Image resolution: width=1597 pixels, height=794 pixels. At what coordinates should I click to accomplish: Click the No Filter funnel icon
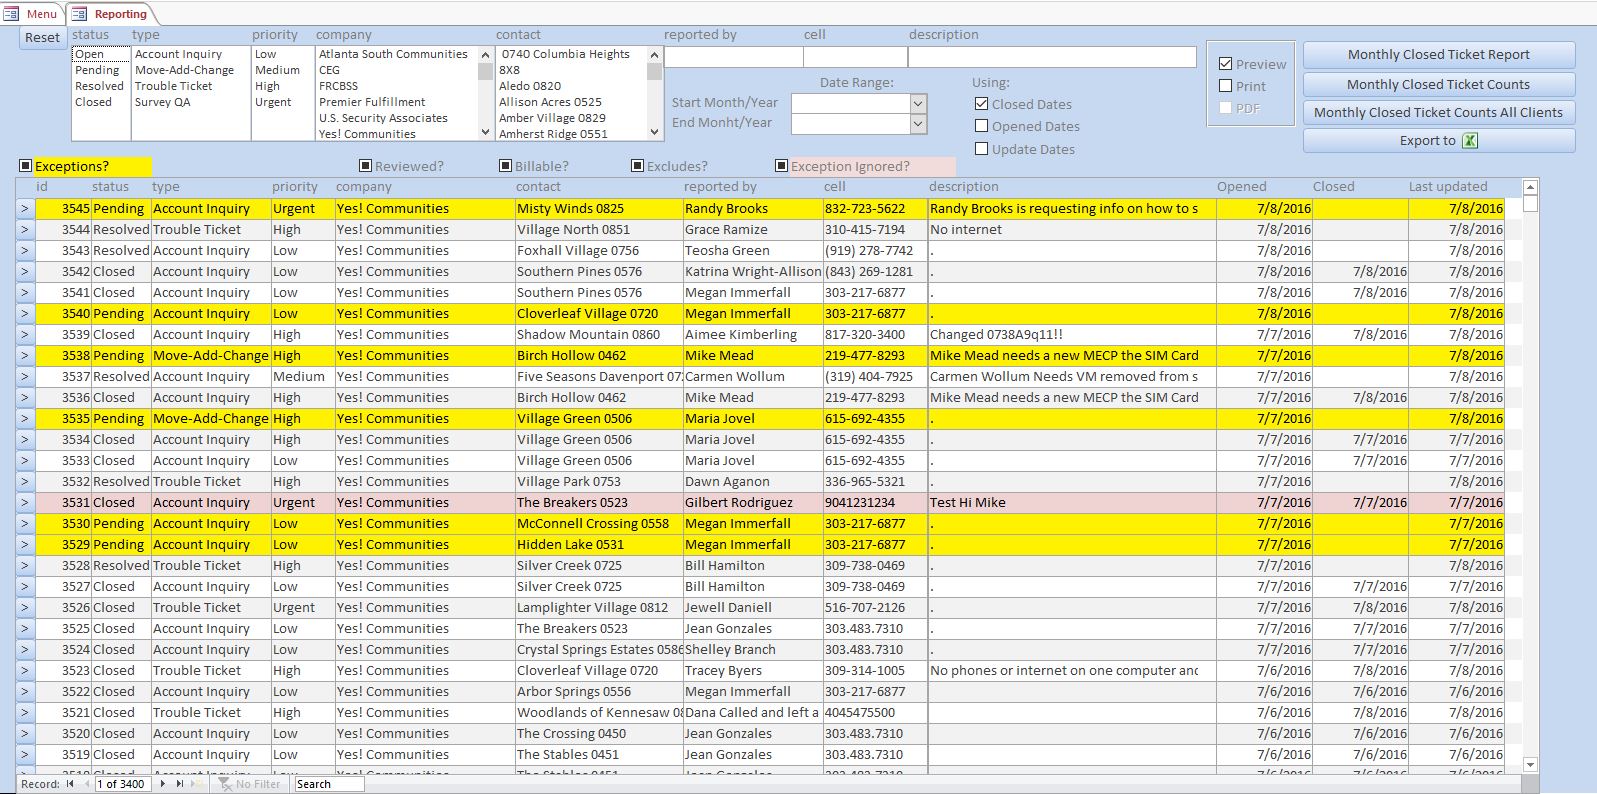coord(225,784)
